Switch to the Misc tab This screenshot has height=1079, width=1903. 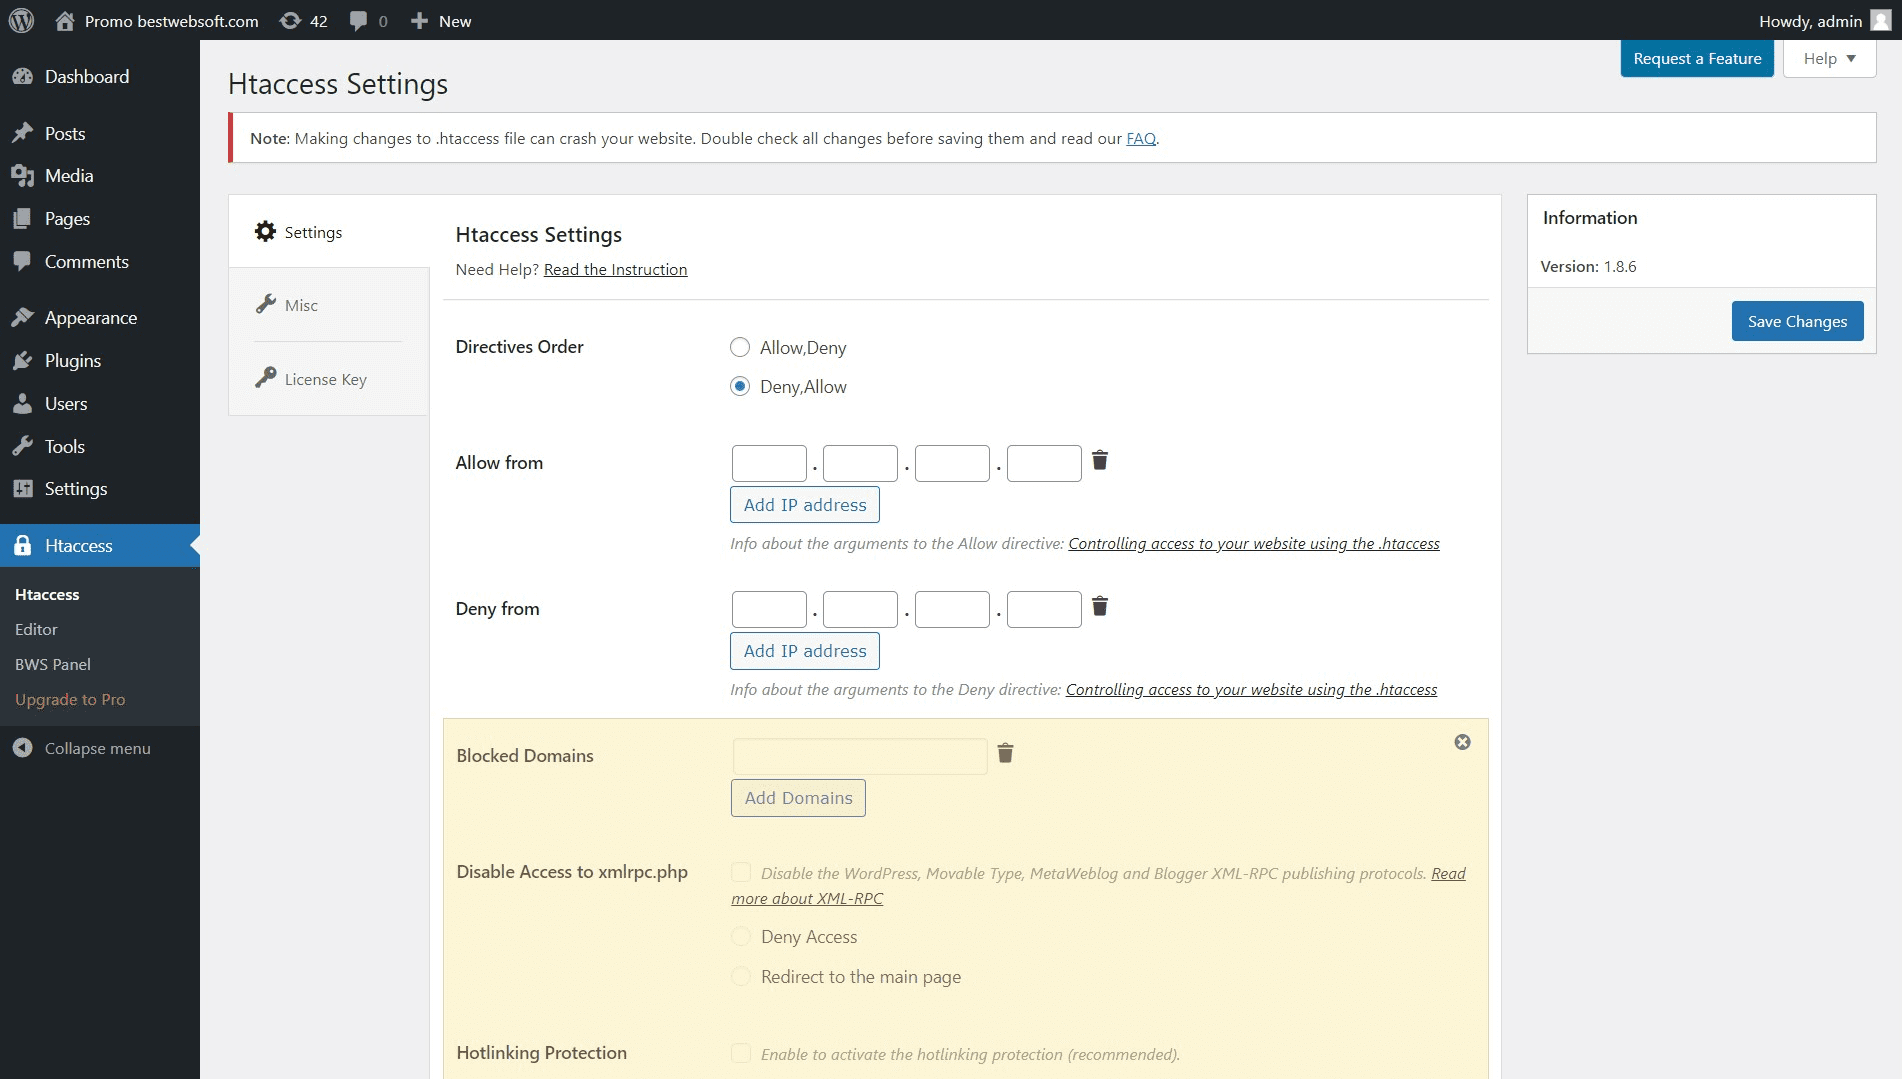click(301, 305)
